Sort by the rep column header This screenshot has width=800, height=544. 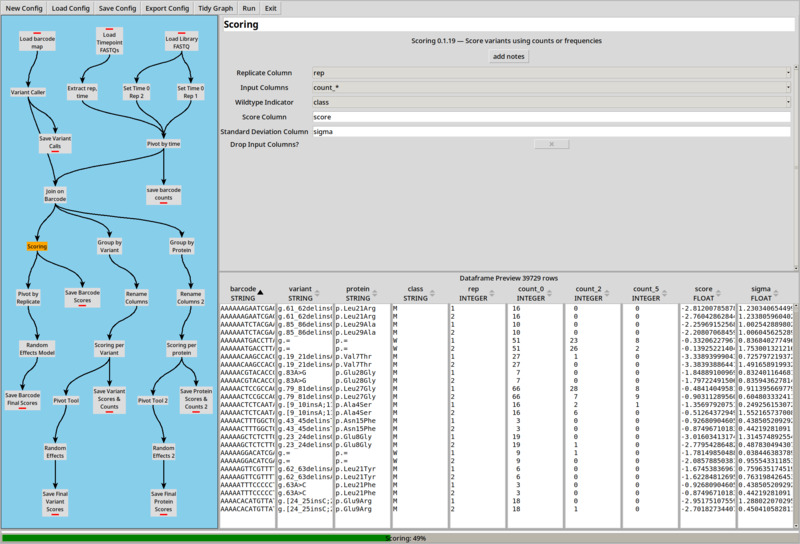click(478, 293)
